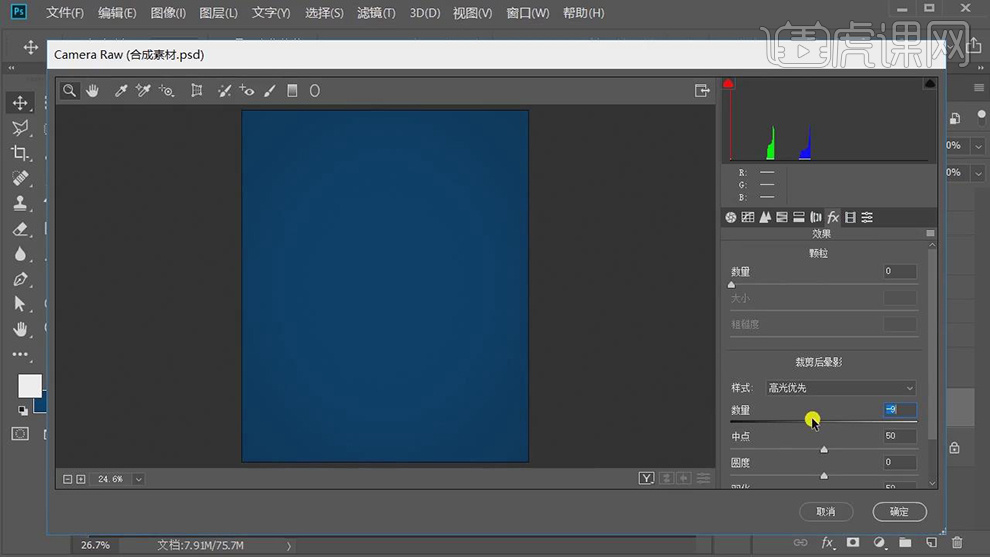
Task: Click the open preferences icon at toolbar right
Action: pos(702,91)
